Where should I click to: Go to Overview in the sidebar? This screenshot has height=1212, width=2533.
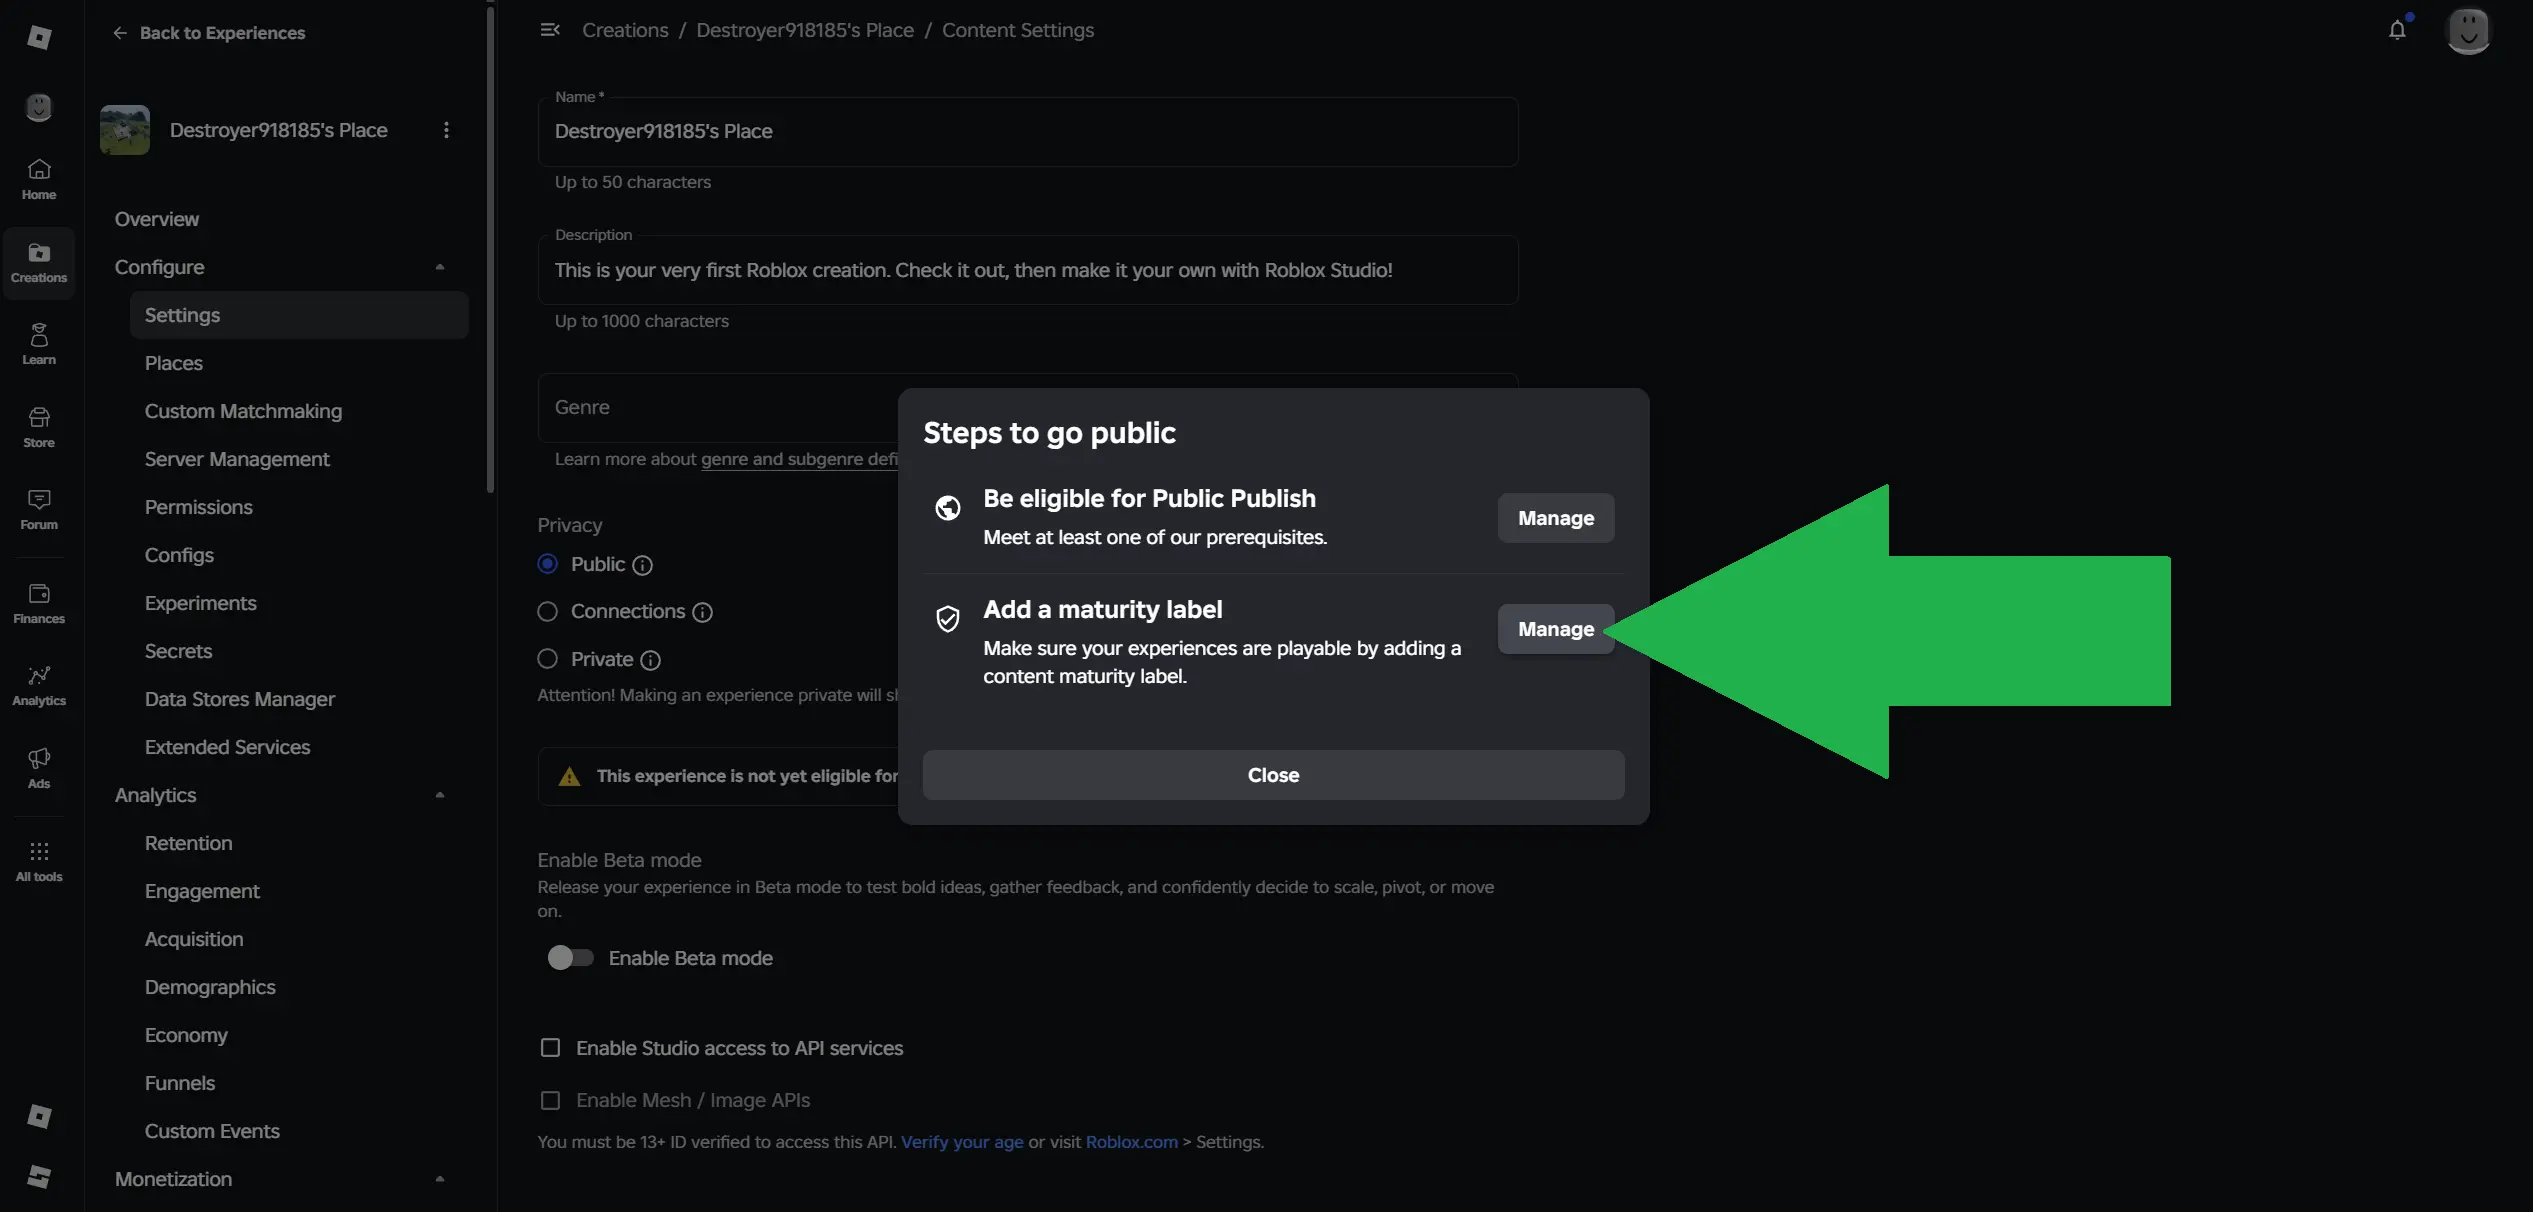coord(157,219)
